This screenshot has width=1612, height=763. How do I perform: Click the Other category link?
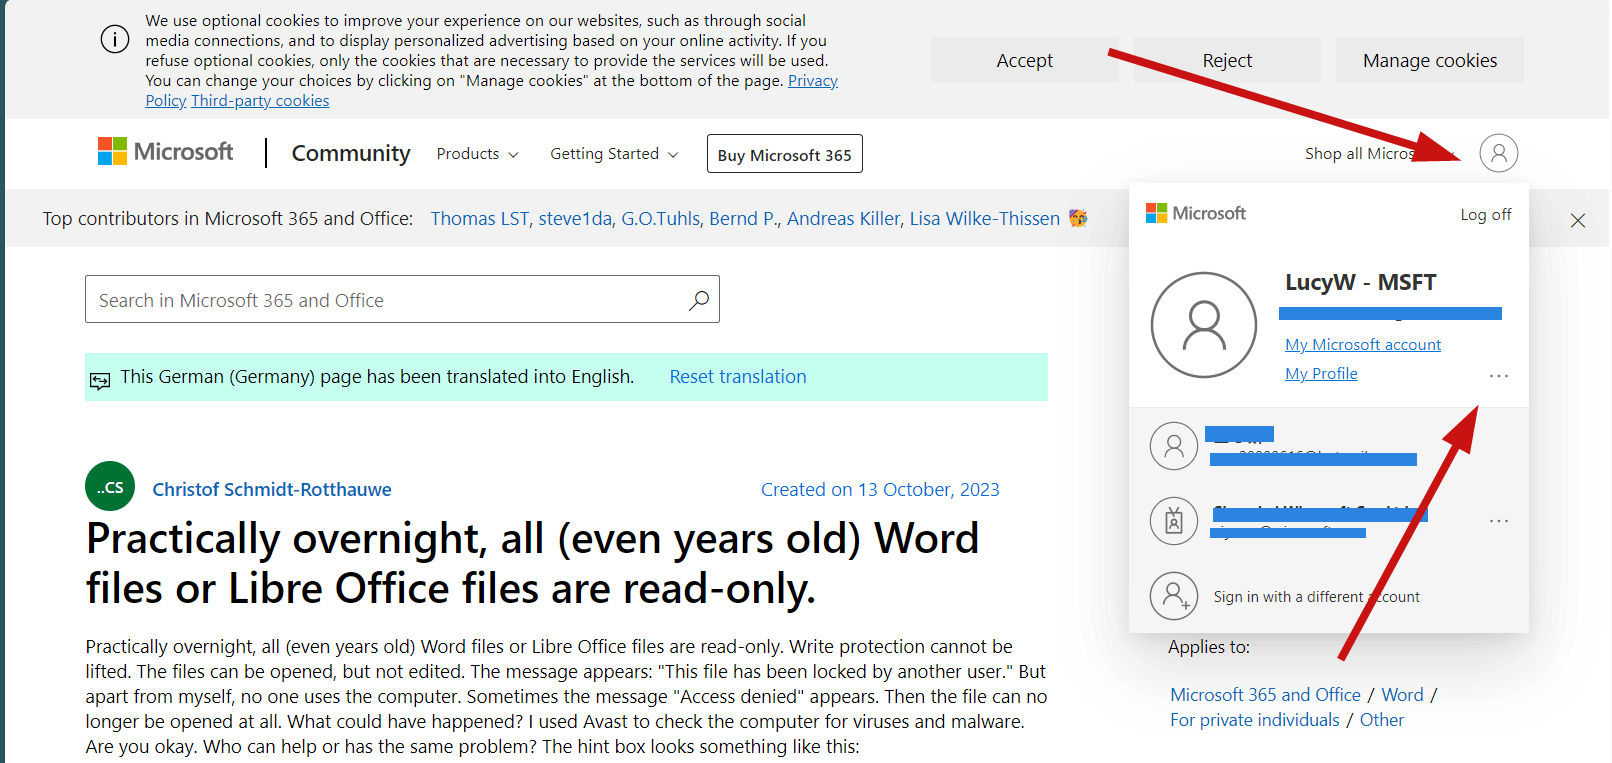[x=1381, y=720]
